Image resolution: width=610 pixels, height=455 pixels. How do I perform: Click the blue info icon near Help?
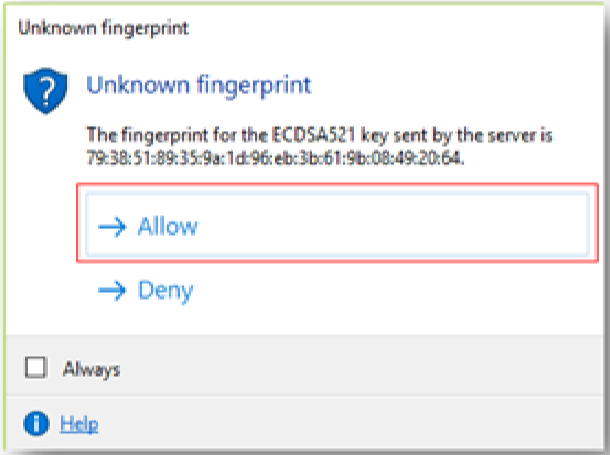click(x=36, y=424)
